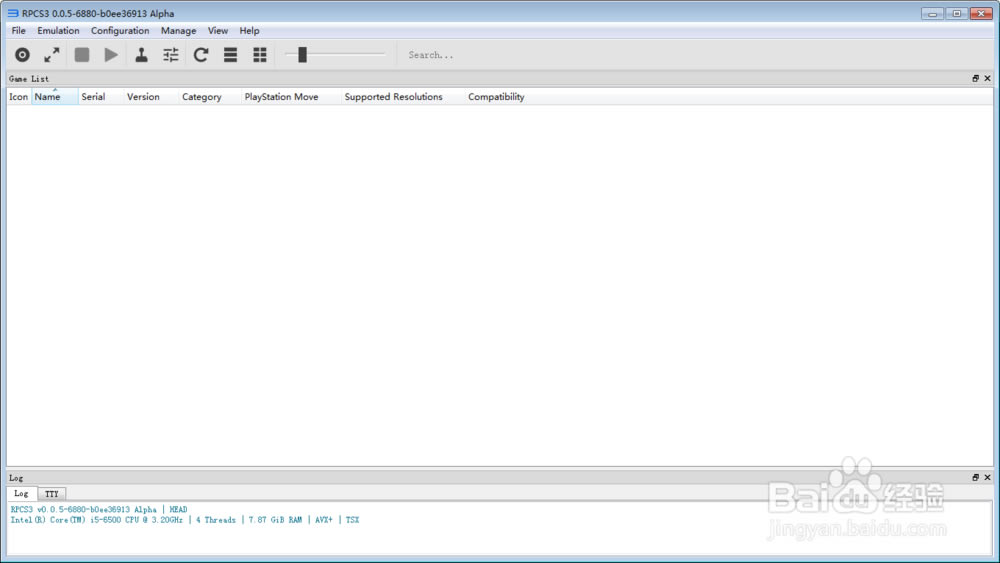Float the Log panel
Viewport: 1000px width, 563px height.
[x=975, y=478]
